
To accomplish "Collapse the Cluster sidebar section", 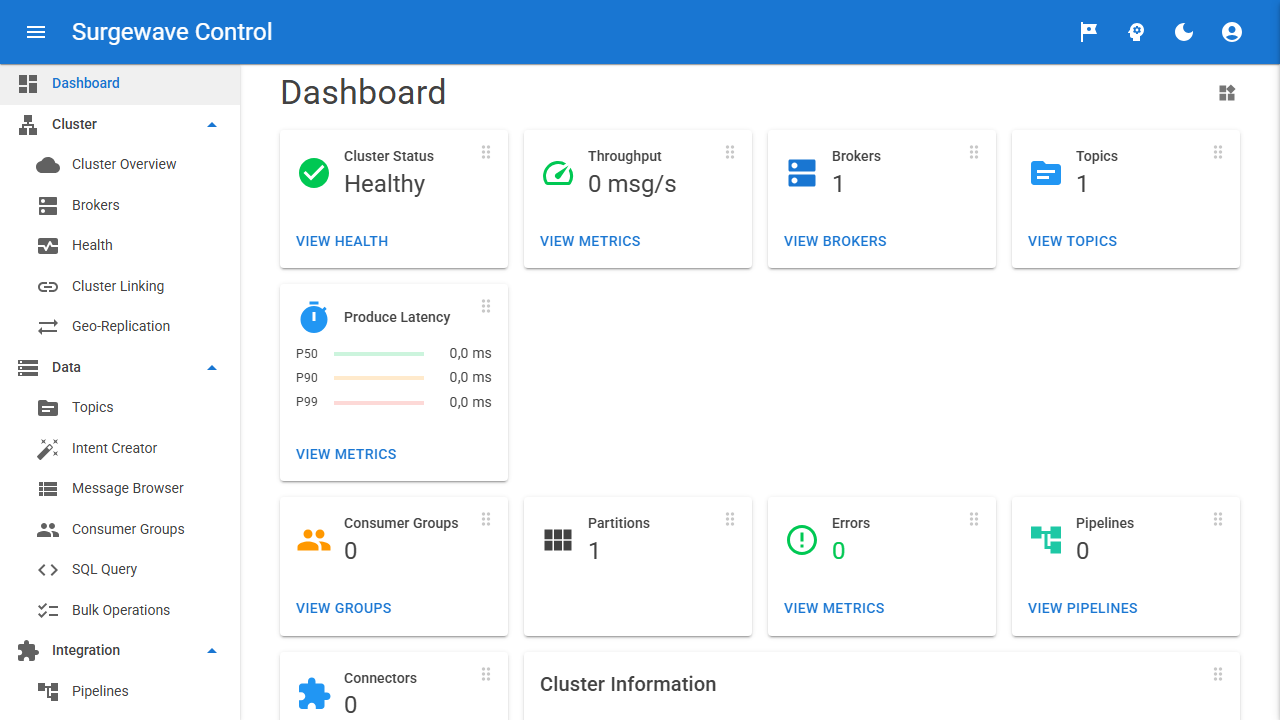I will 211,124.
